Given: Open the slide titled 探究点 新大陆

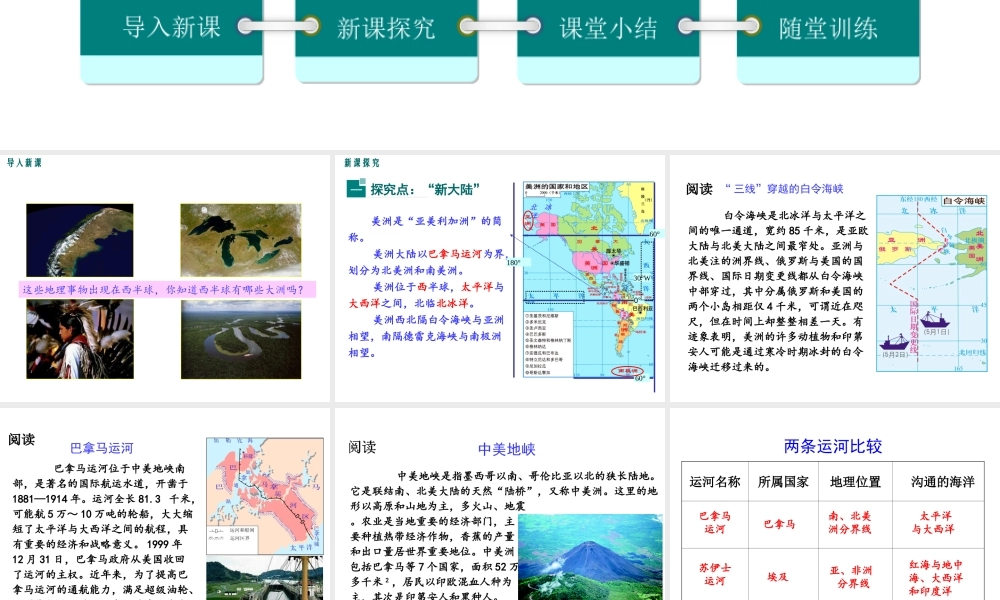Looking at the screenshot, I should pyautogui.click(x=499, y=278).
